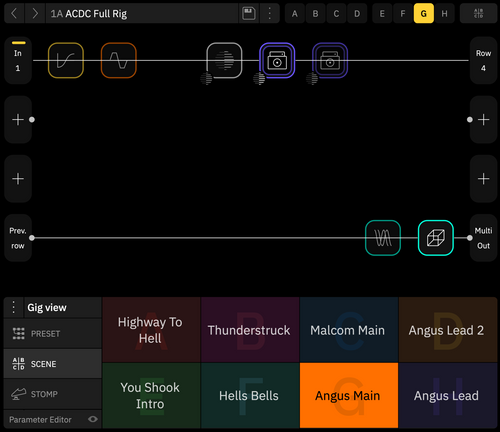Go to the previous preset arrow

coord(14,14)
